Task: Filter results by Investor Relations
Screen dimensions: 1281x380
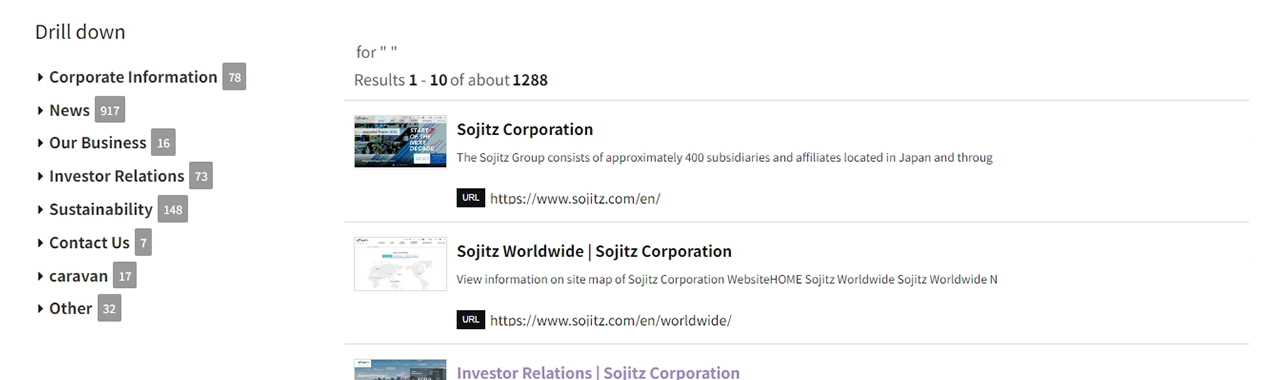Action: coord(117,176)
